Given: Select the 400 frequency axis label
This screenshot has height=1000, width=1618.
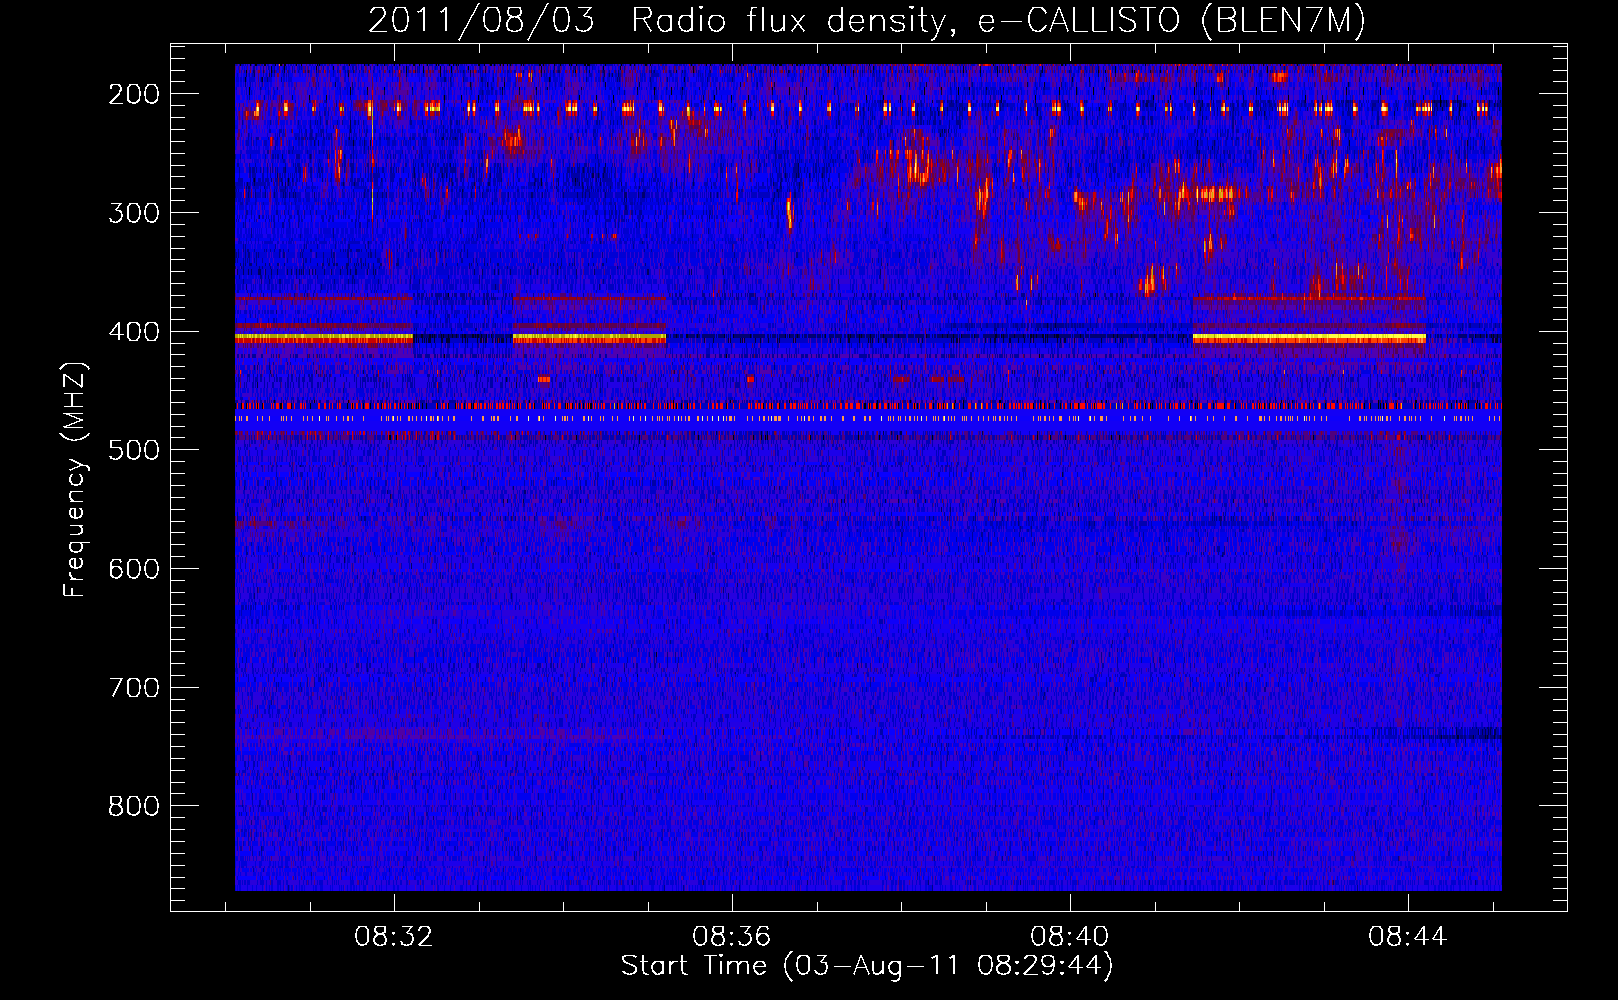Looking at the screenshot, I should [x=134, y=332].
